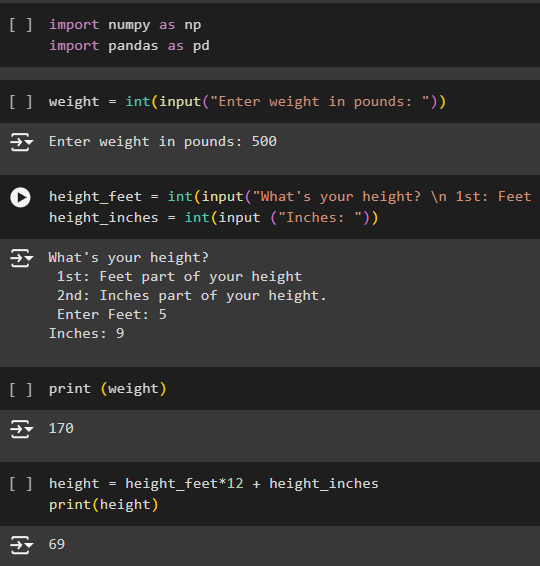Click output line '2nd: Inches part of your height.'
Viewport: 540px width, 566px height.
[x=192, y=296]
